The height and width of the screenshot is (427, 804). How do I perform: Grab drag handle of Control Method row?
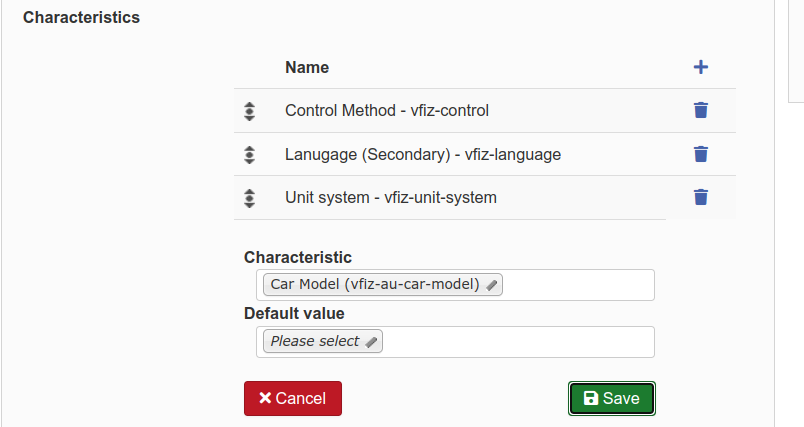(x=250, y=111)
